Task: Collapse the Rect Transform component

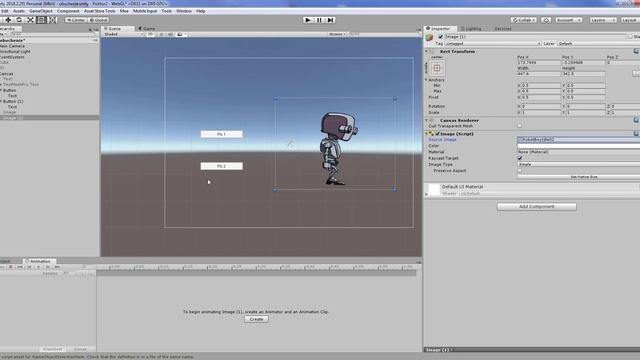Action: [427, 51]
